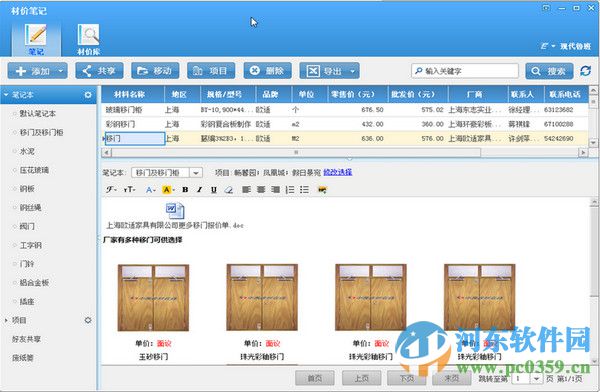
Task: Open the font family dropdown
Action: [x=111, y=189]
